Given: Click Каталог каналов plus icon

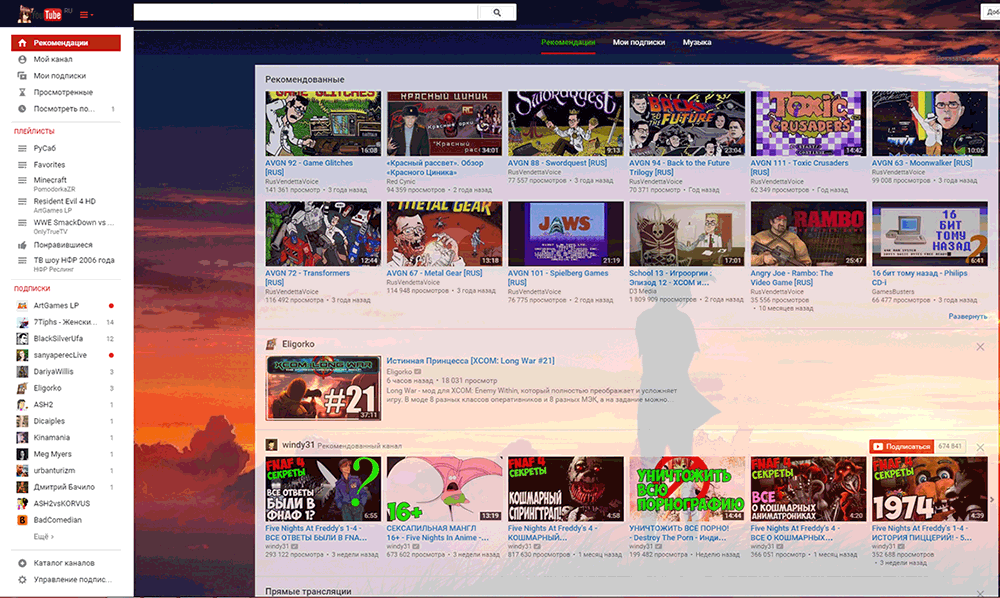Looking at the screenshot, I should [x=22, y=563].
